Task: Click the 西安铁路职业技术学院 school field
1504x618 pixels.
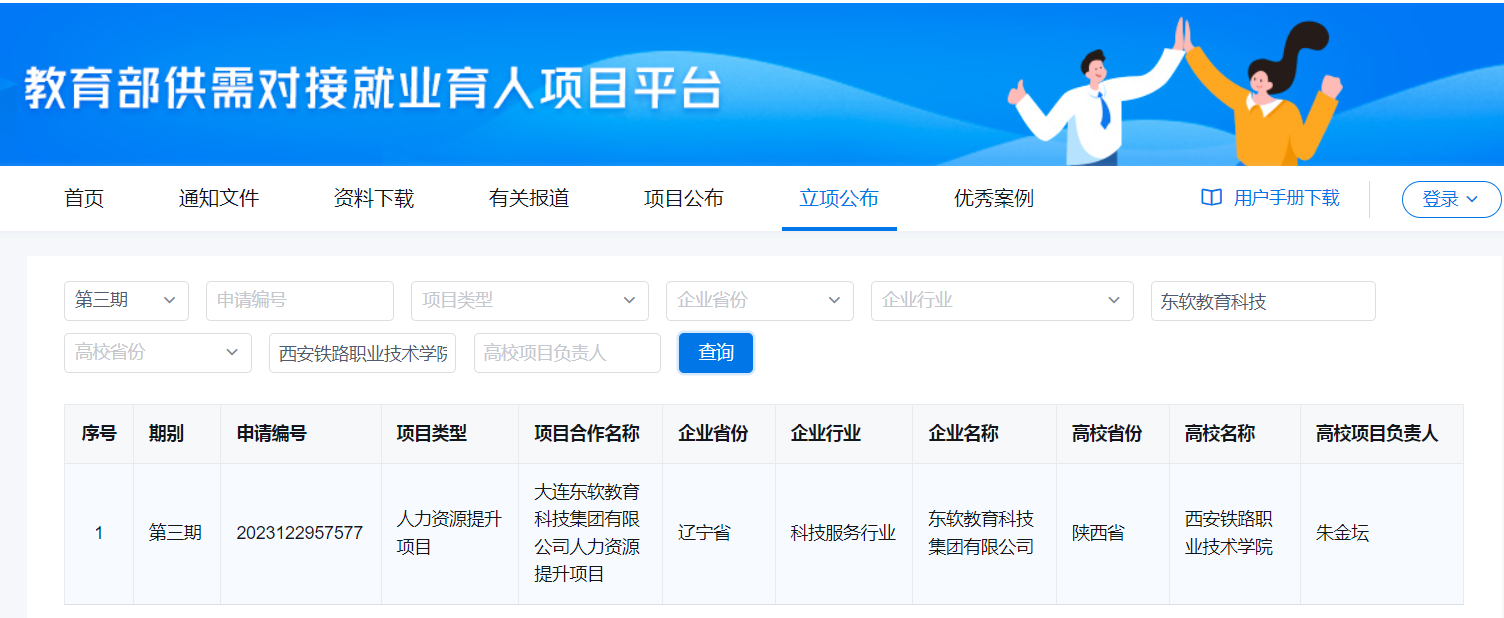Action: click(362, 353)
